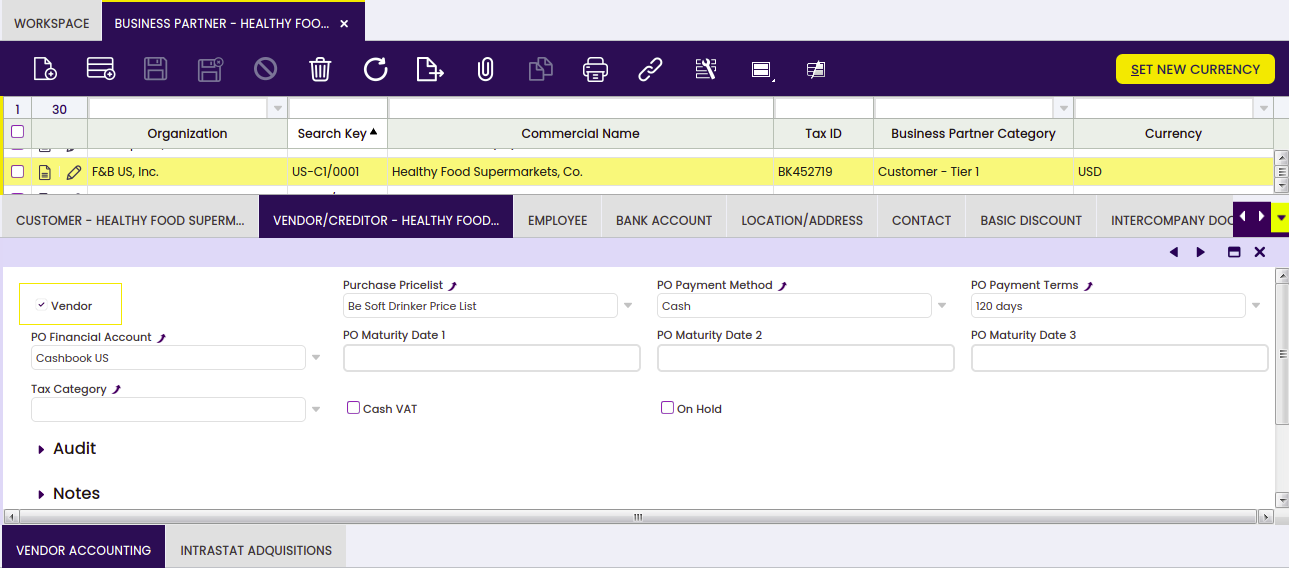Check the F&B US, Inc. row checkbox
This screenshot has width=1289, height=571.
tap(17, 172)
